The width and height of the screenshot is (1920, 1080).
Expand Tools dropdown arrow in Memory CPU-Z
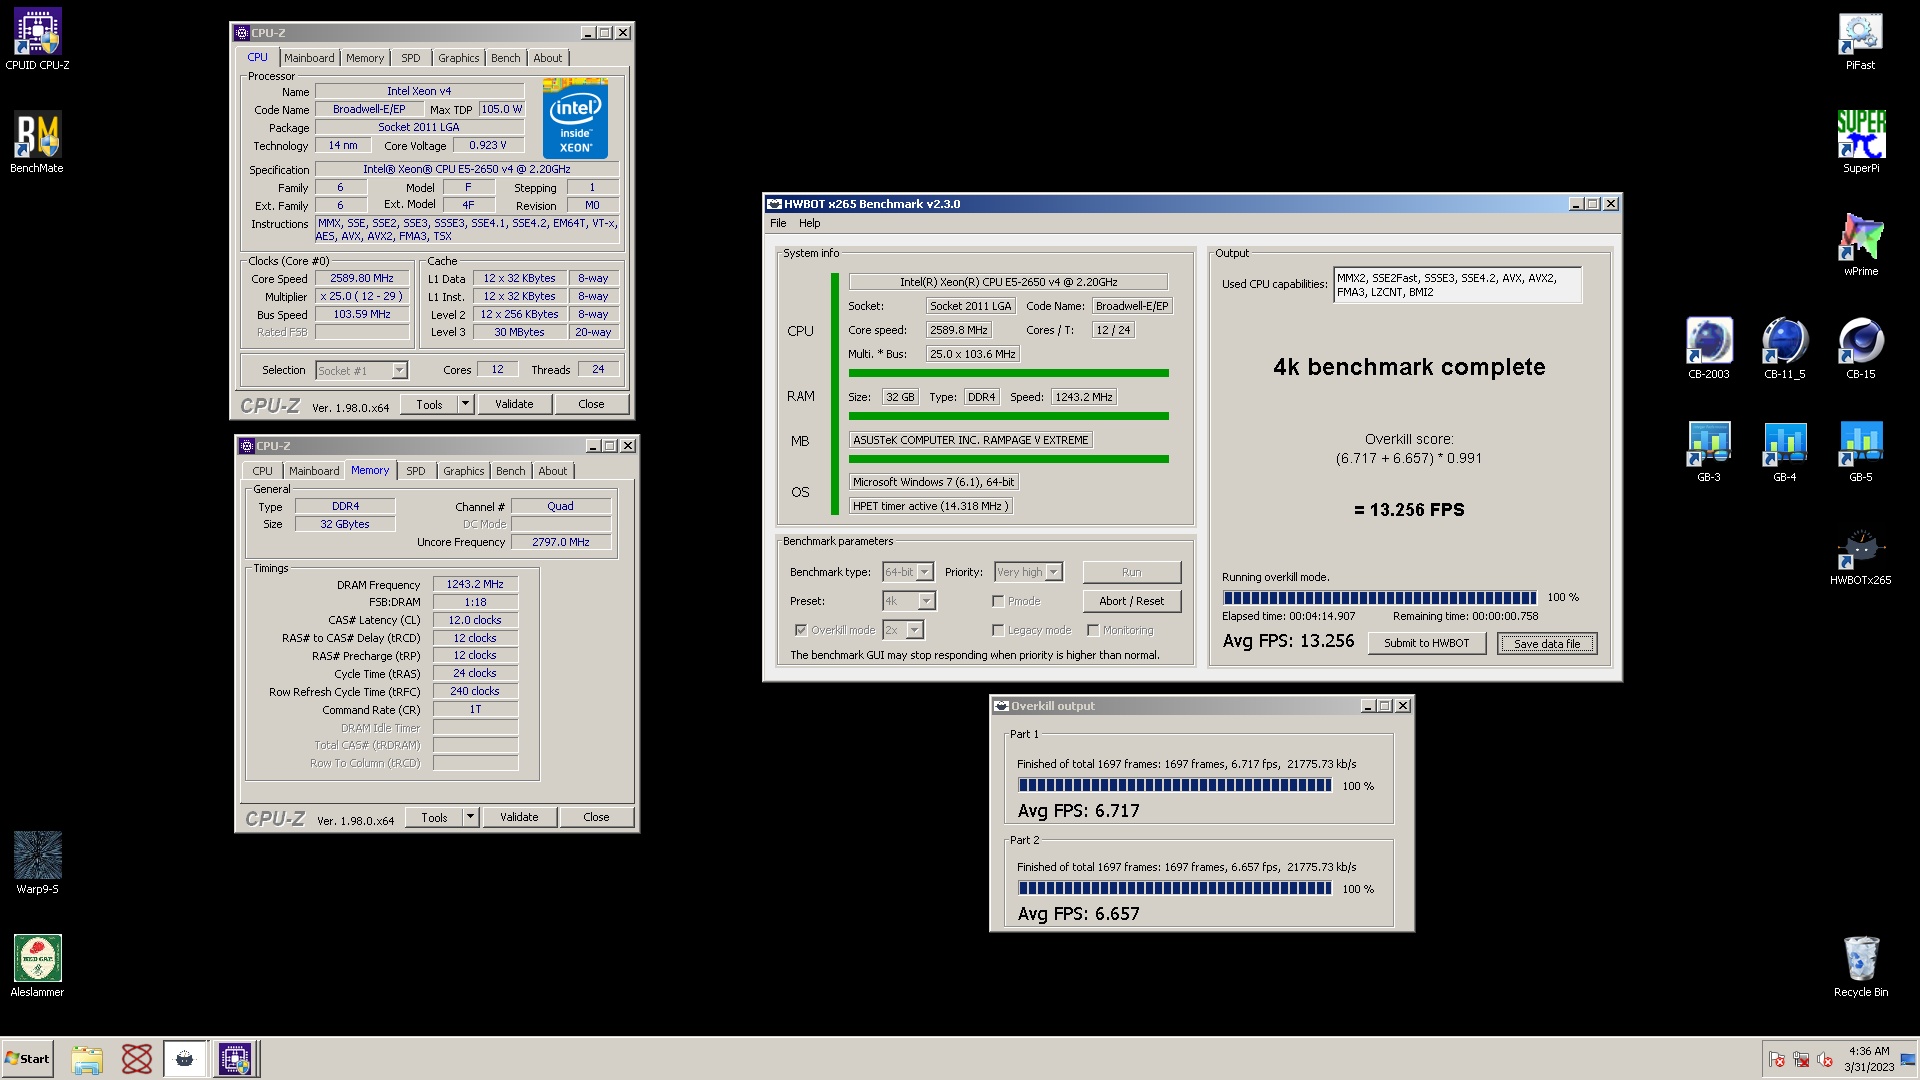tap(470, 817)
